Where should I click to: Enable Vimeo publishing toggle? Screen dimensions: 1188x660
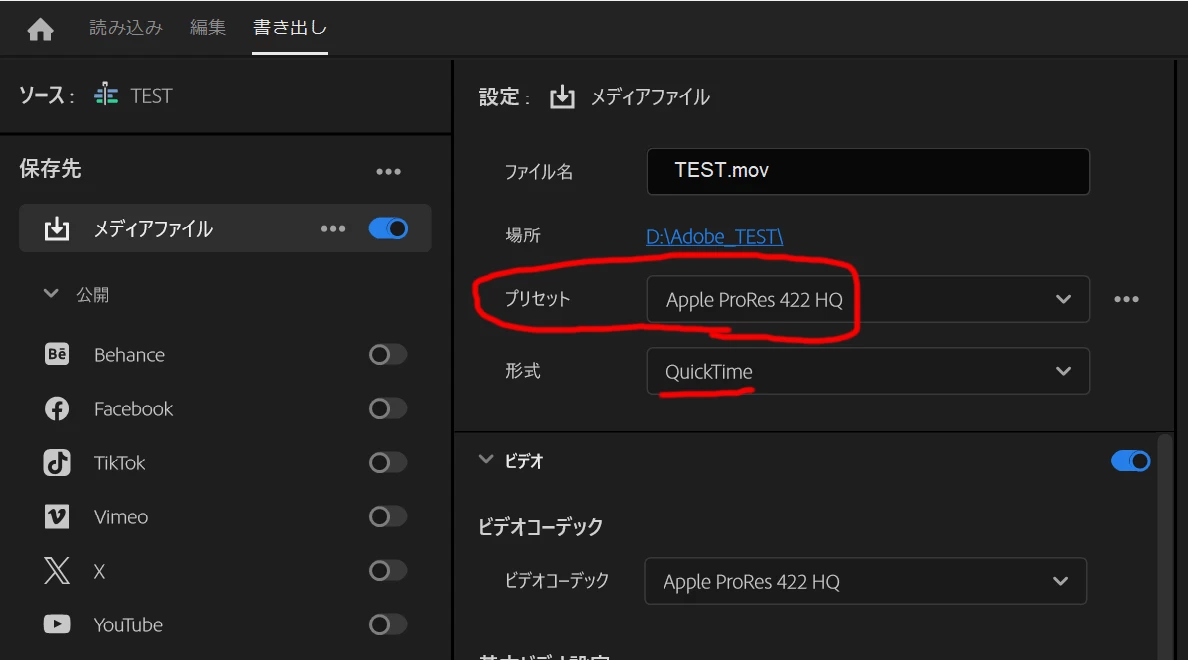point(388,517)
